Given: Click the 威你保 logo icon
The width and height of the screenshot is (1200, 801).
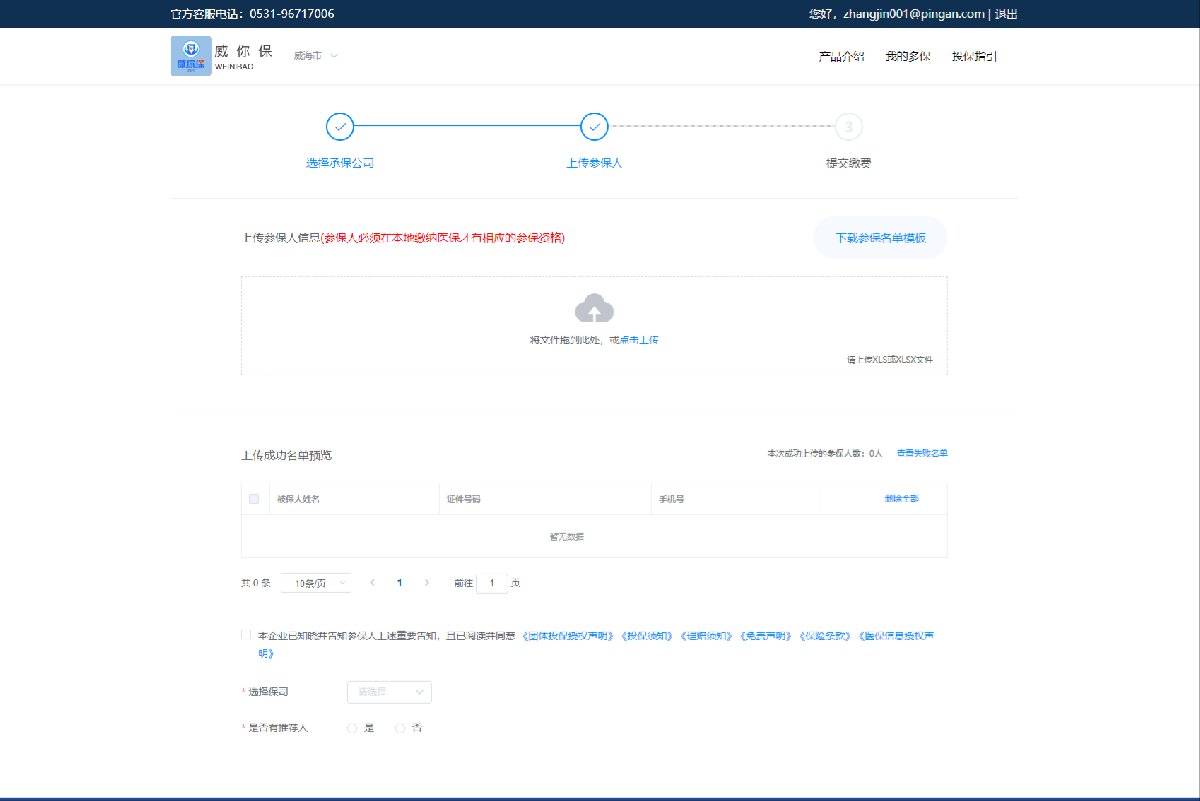Looking at the screenshot, I should 191,56.
